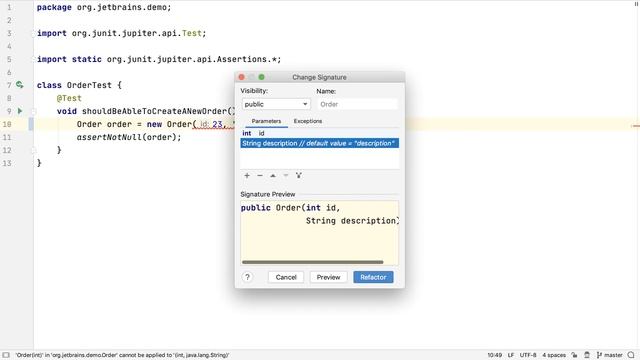Switch to the Exceptions tab

tap(308, 121)
